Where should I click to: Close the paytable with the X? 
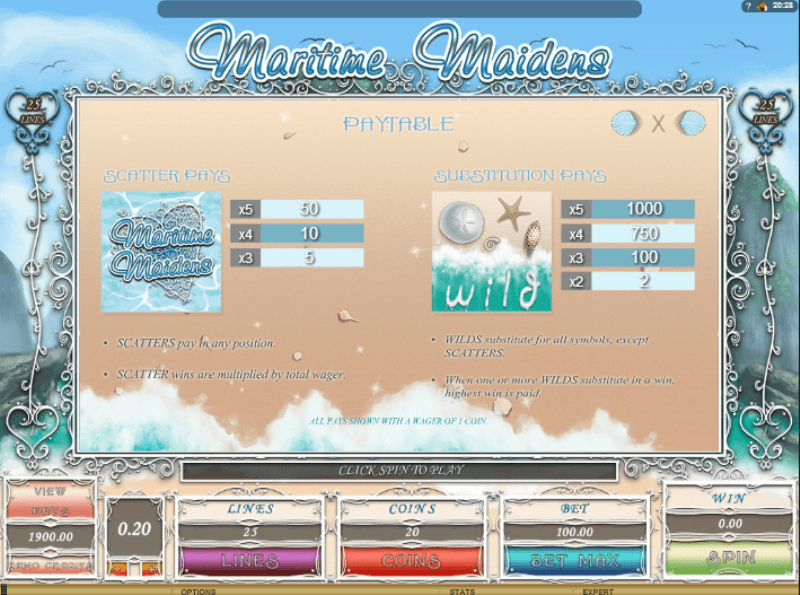tap(659, 124)
